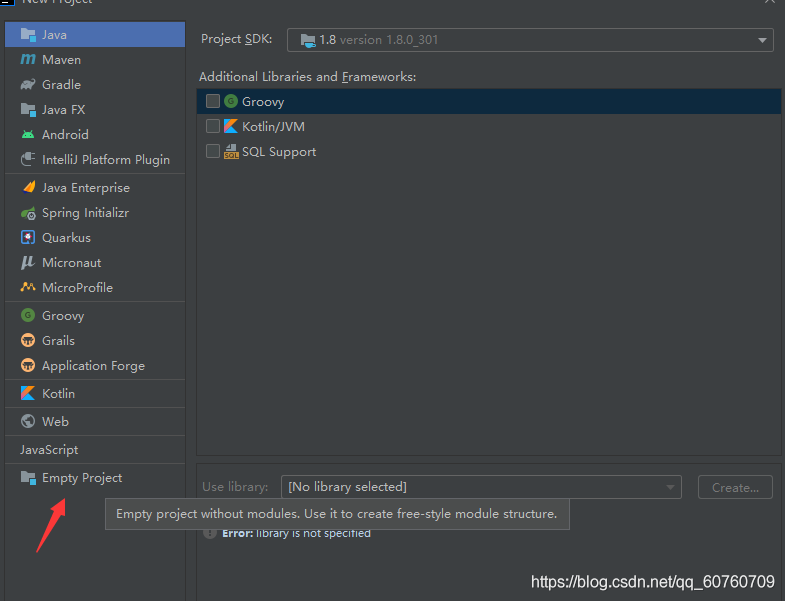Enable the Kotlin/JVM checkbox
The width and height of the screenshot is (785, 601).
tap(213, 126)
